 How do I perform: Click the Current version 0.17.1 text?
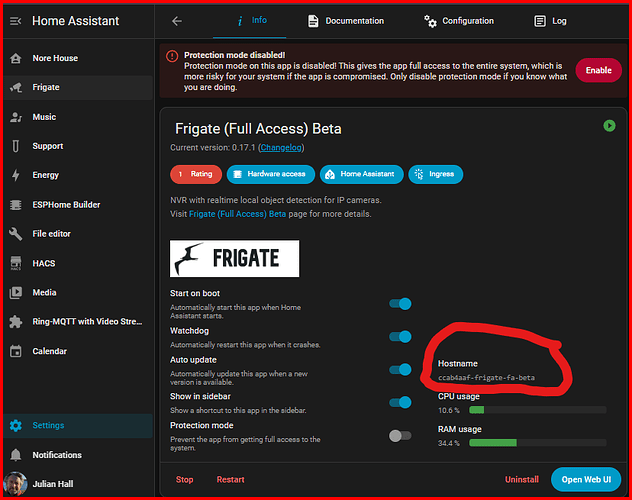212,148
